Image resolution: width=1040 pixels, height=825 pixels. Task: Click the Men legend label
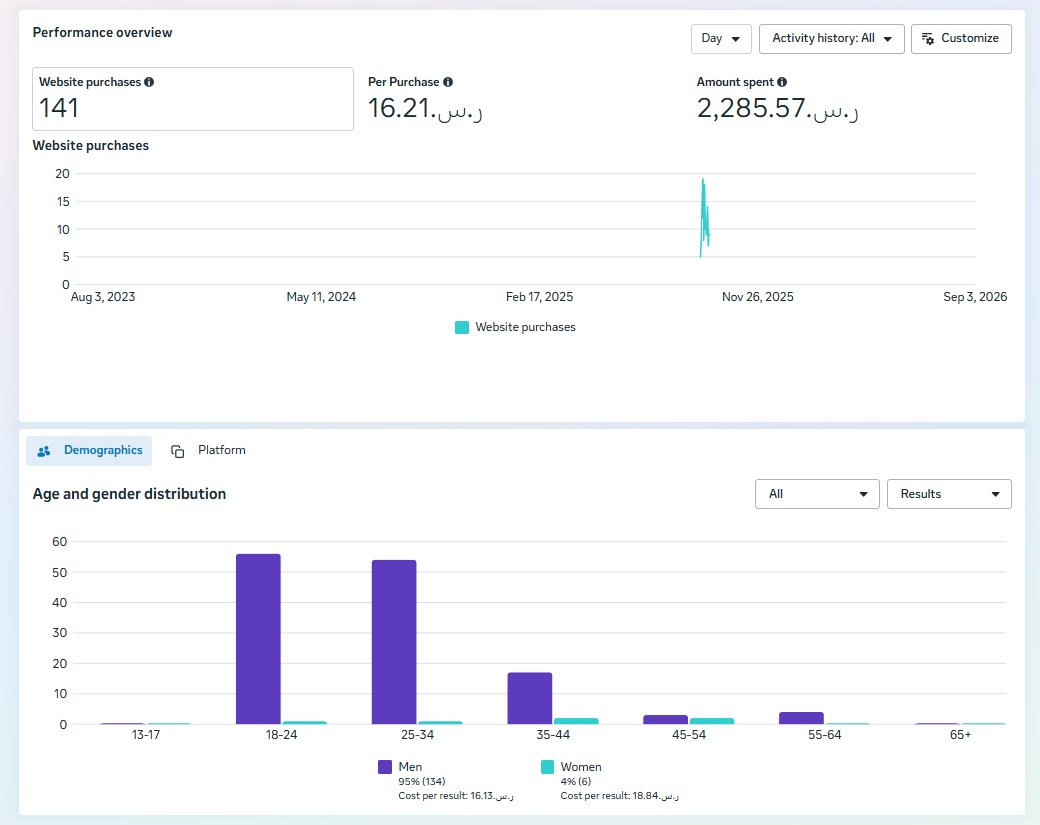click(410, 767)
